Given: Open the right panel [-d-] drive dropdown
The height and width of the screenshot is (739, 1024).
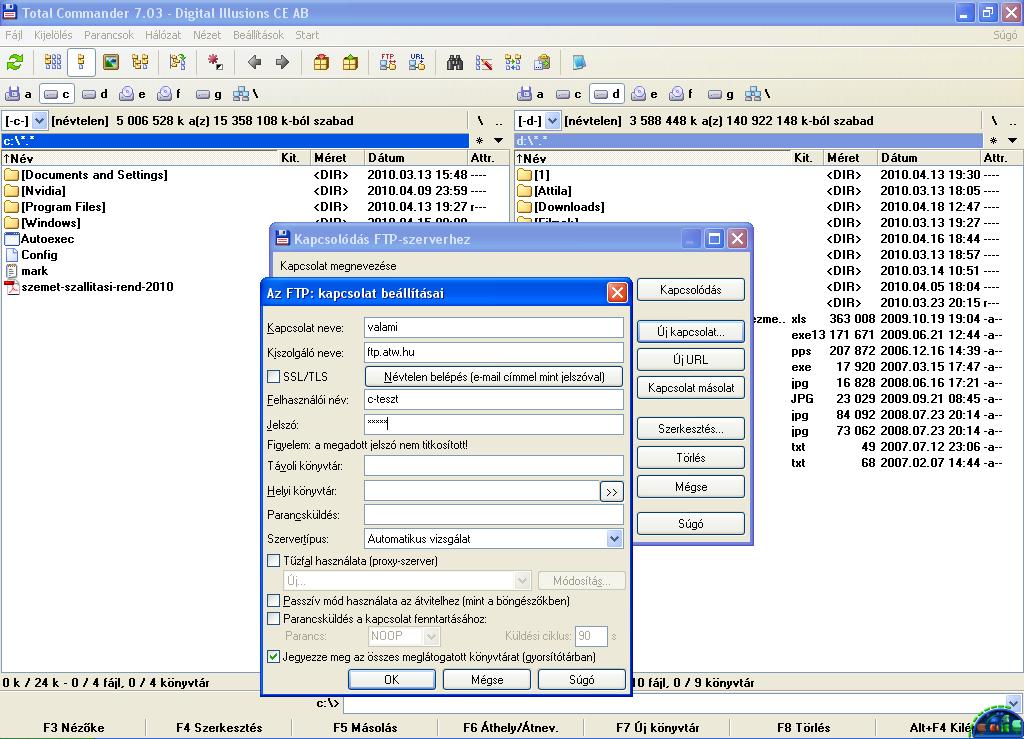Looking at the screenshot, I should tap(552, 121).
